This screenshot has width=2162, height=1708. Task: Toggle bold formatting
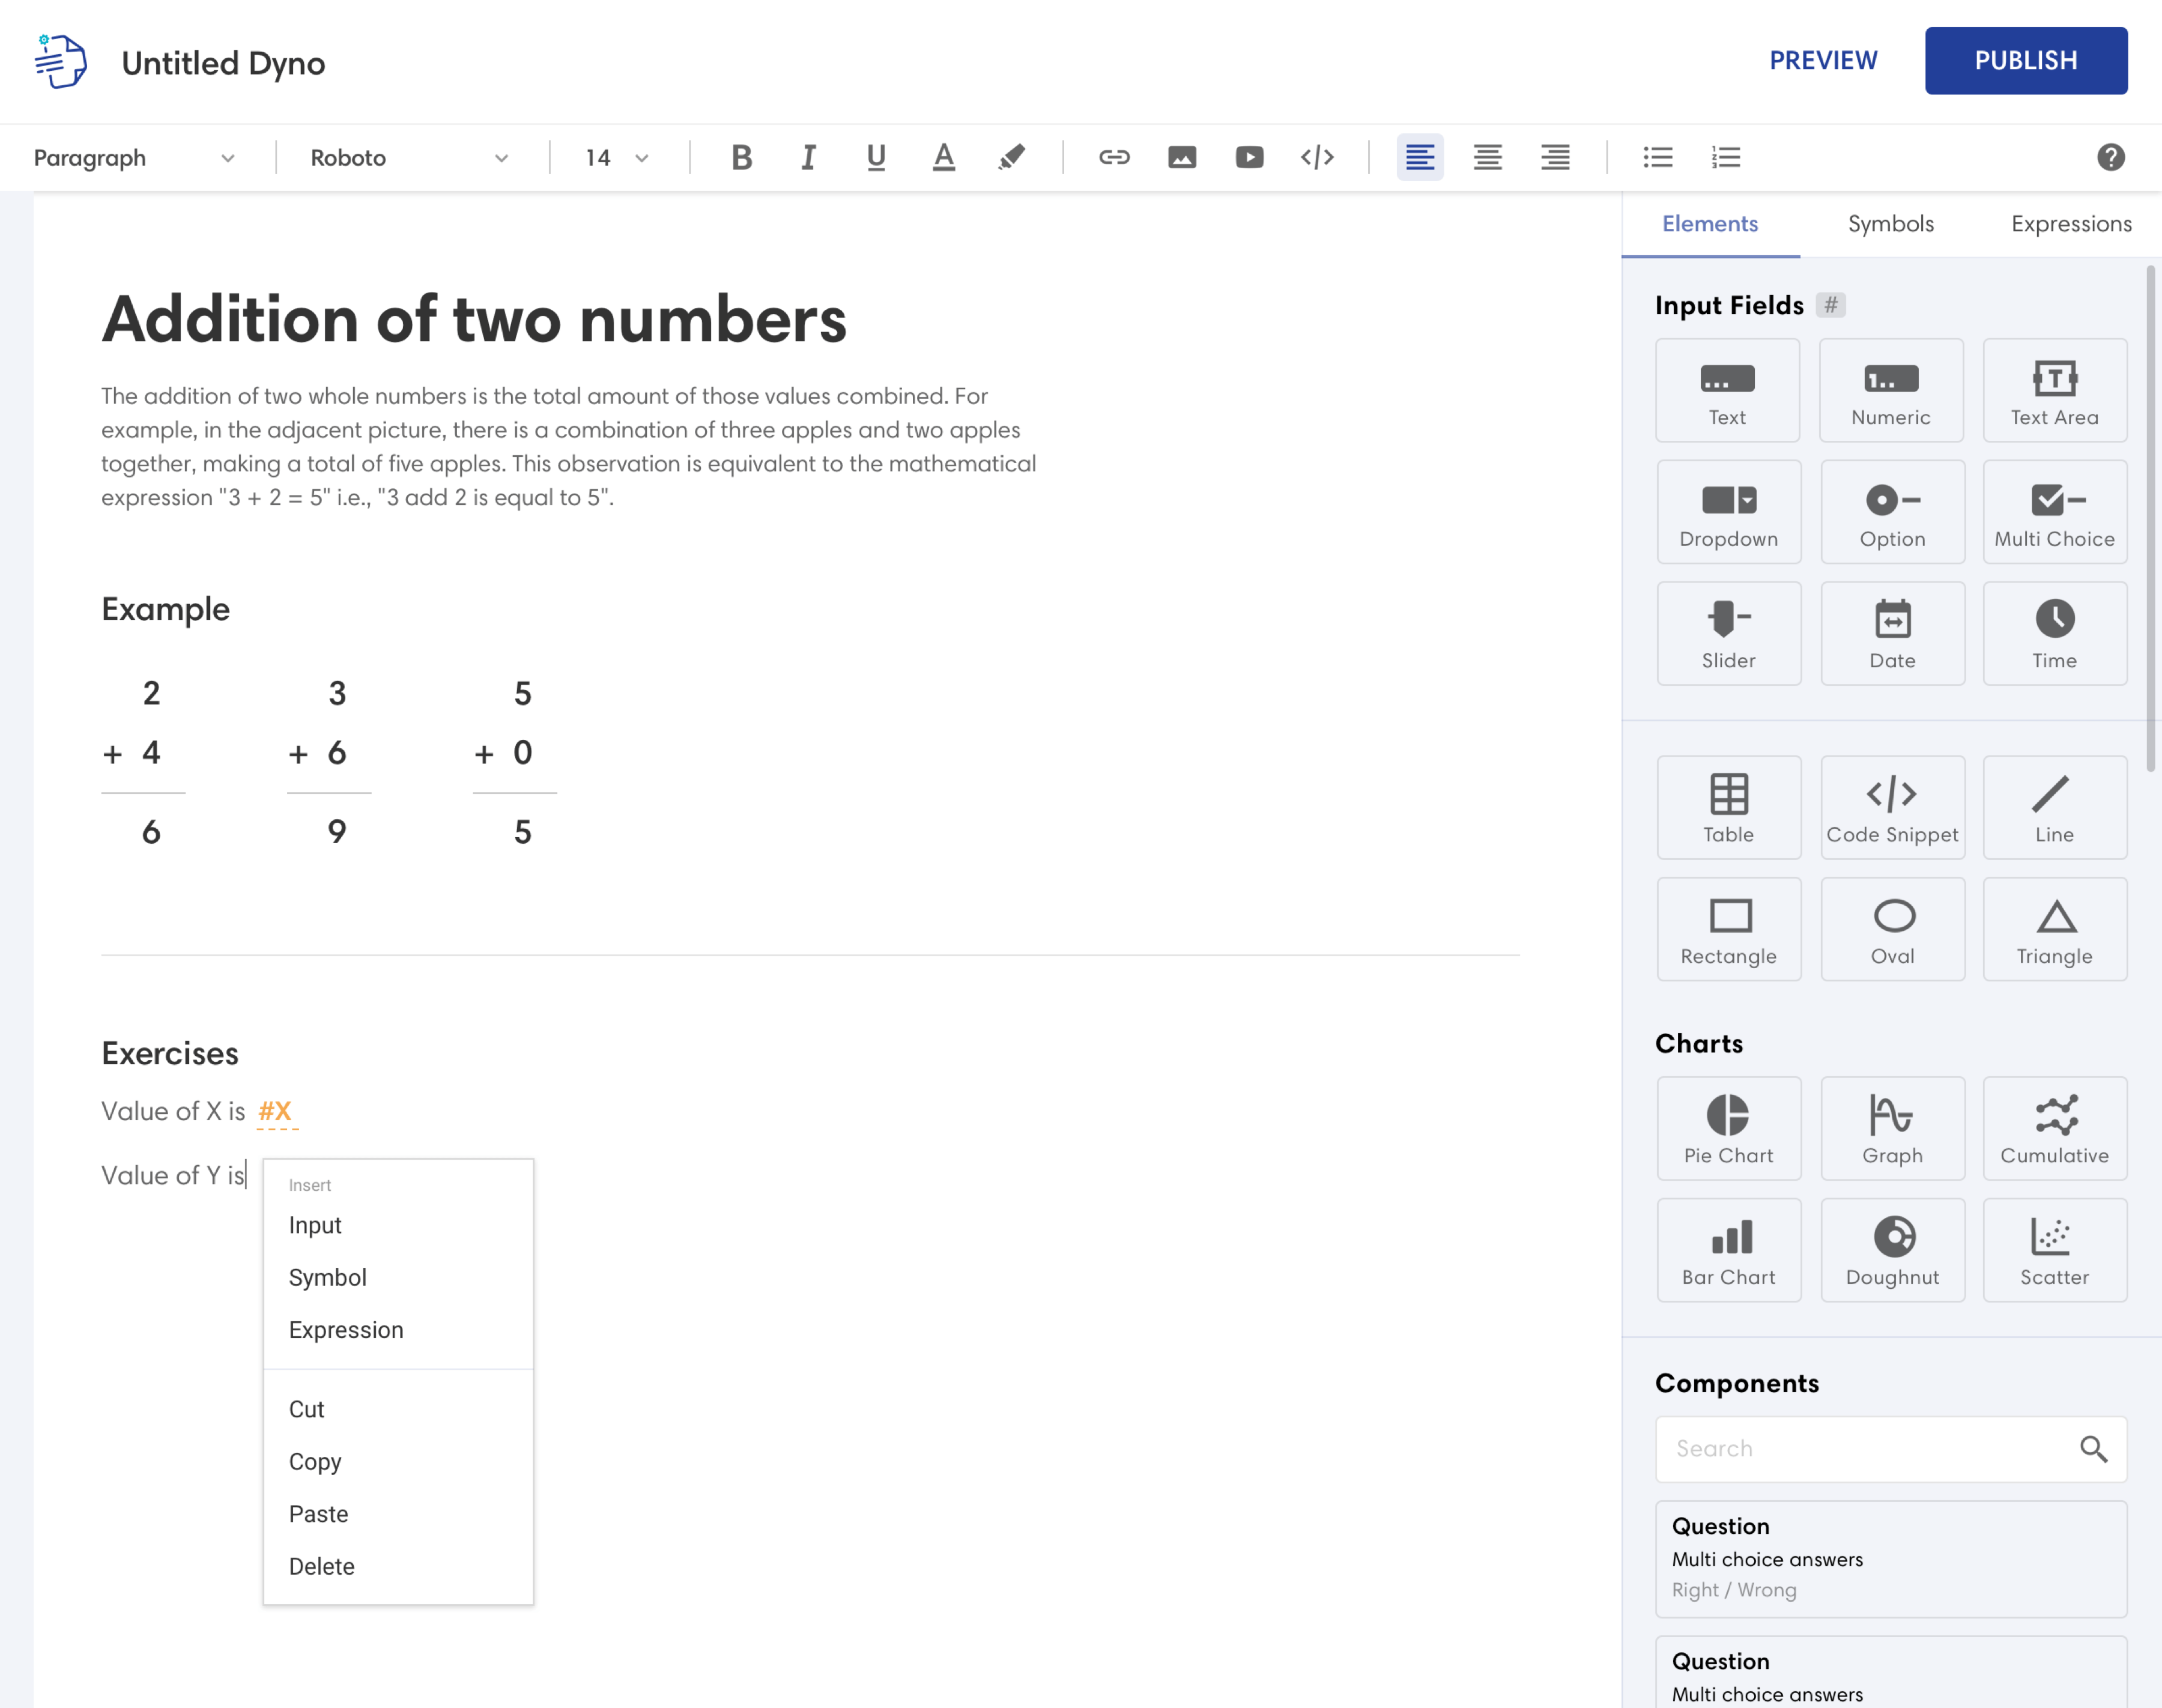[741, 157]
